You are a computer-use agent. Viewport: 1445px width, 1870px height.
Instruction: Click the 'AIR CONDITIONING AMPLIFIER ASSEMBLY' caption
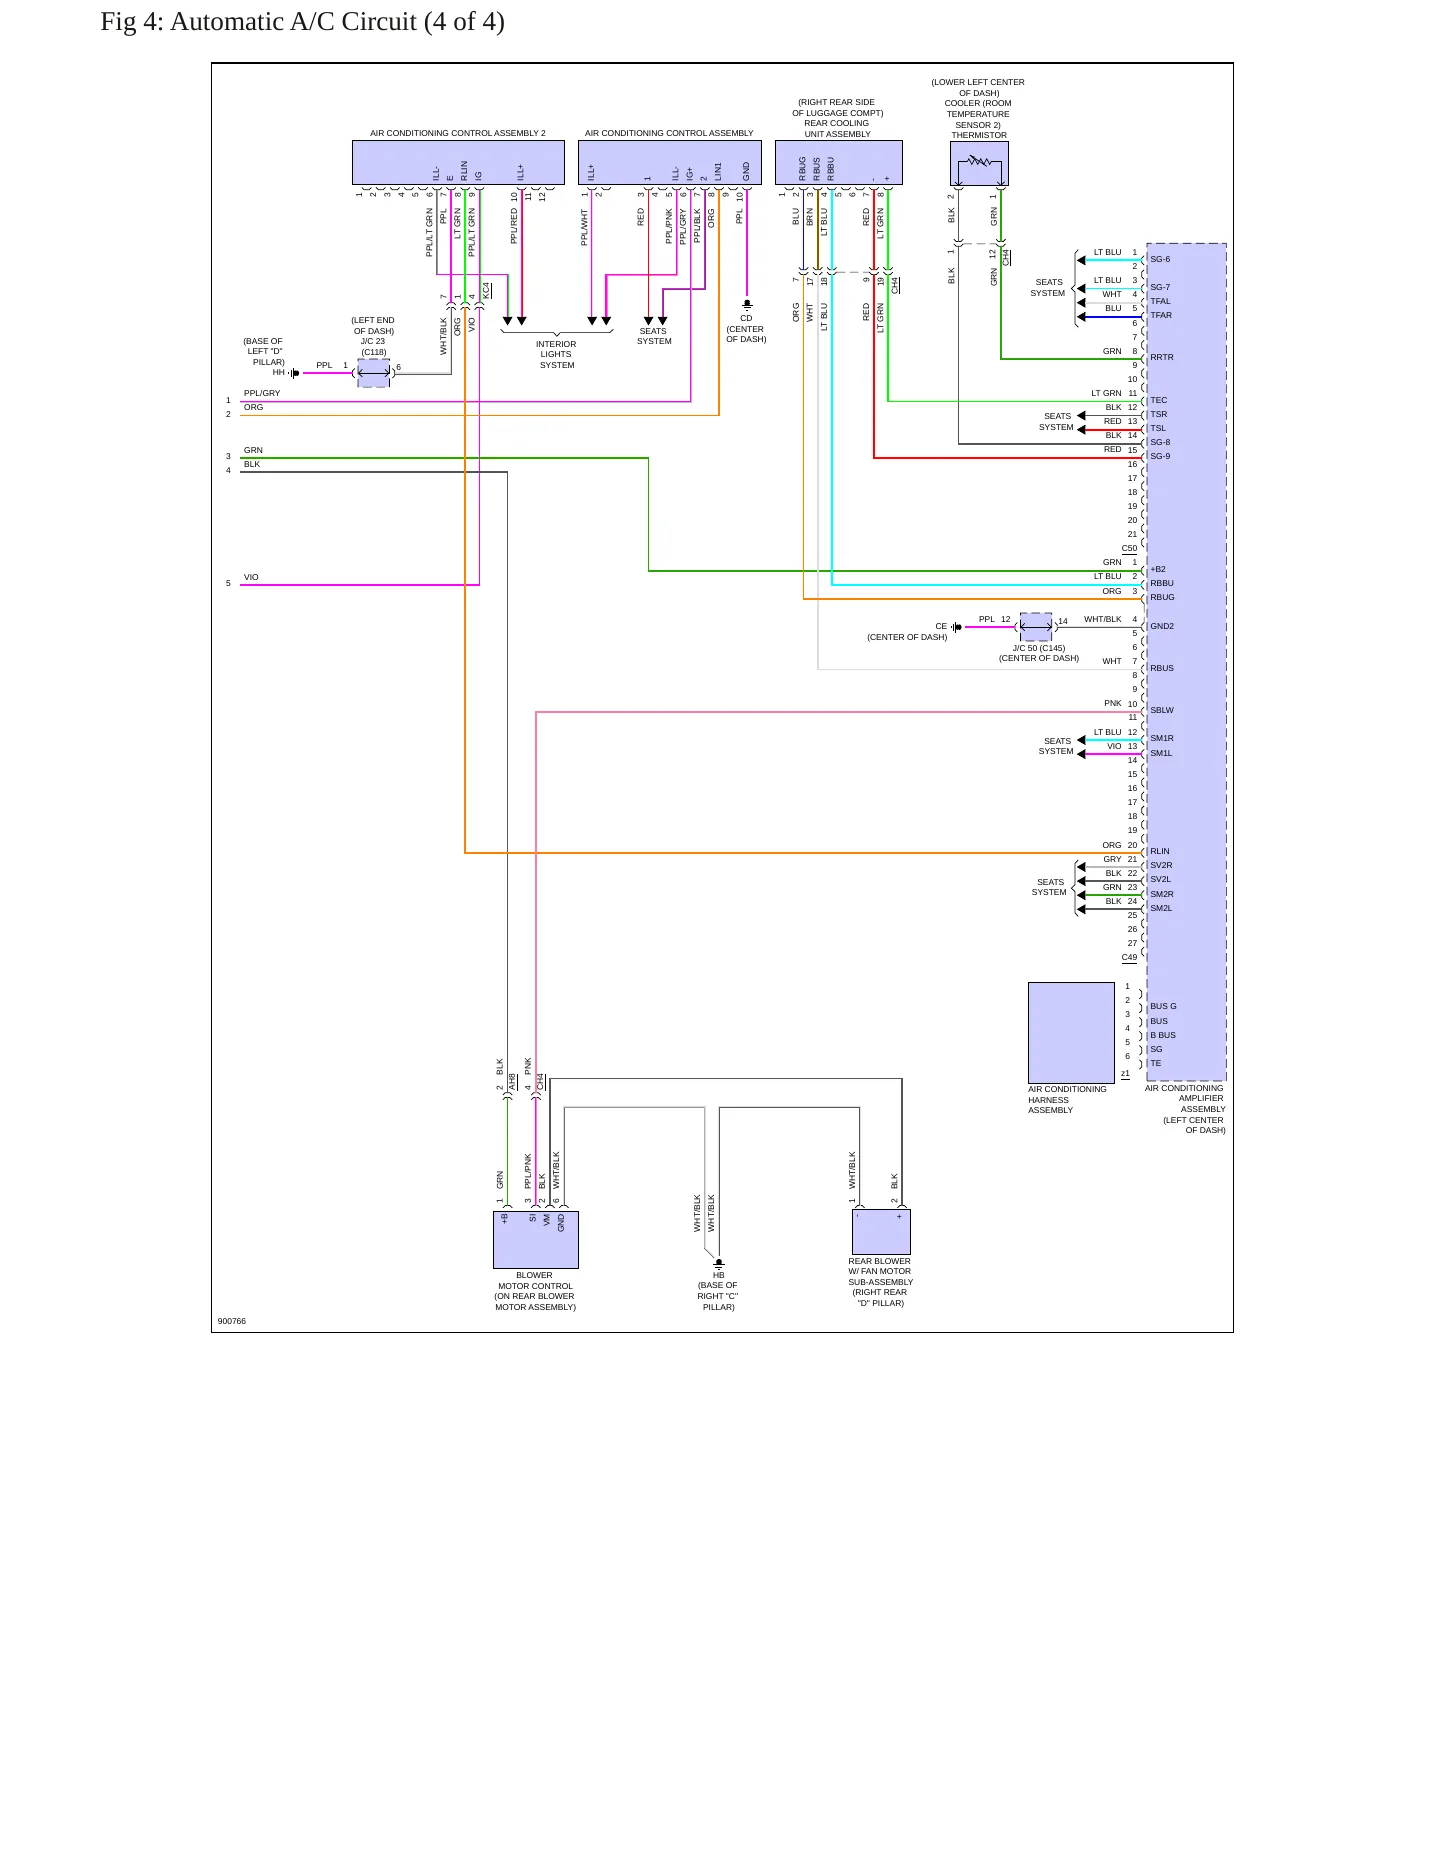tap(1185, 1099)
